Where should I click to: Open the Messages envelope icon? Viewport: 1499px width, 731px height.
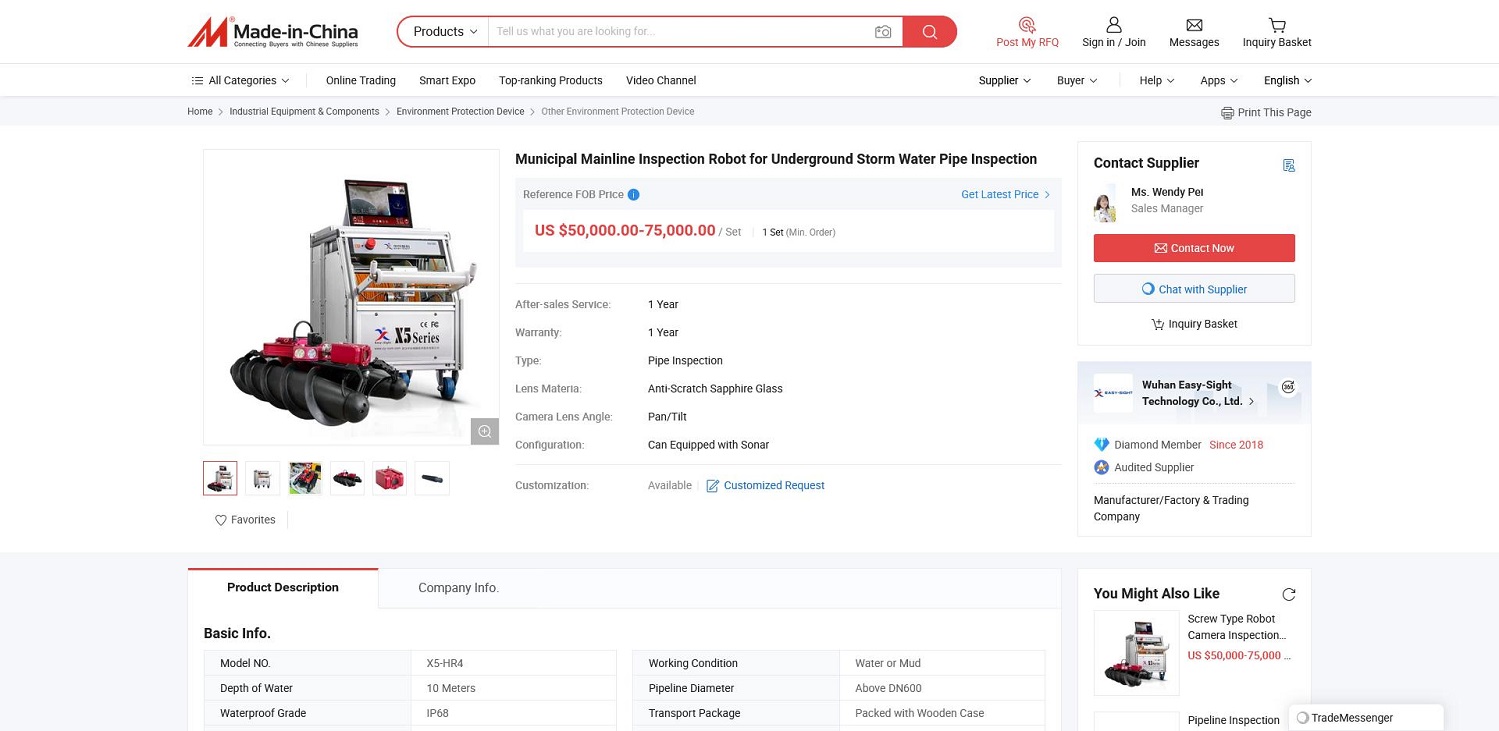coord(1194,25)
